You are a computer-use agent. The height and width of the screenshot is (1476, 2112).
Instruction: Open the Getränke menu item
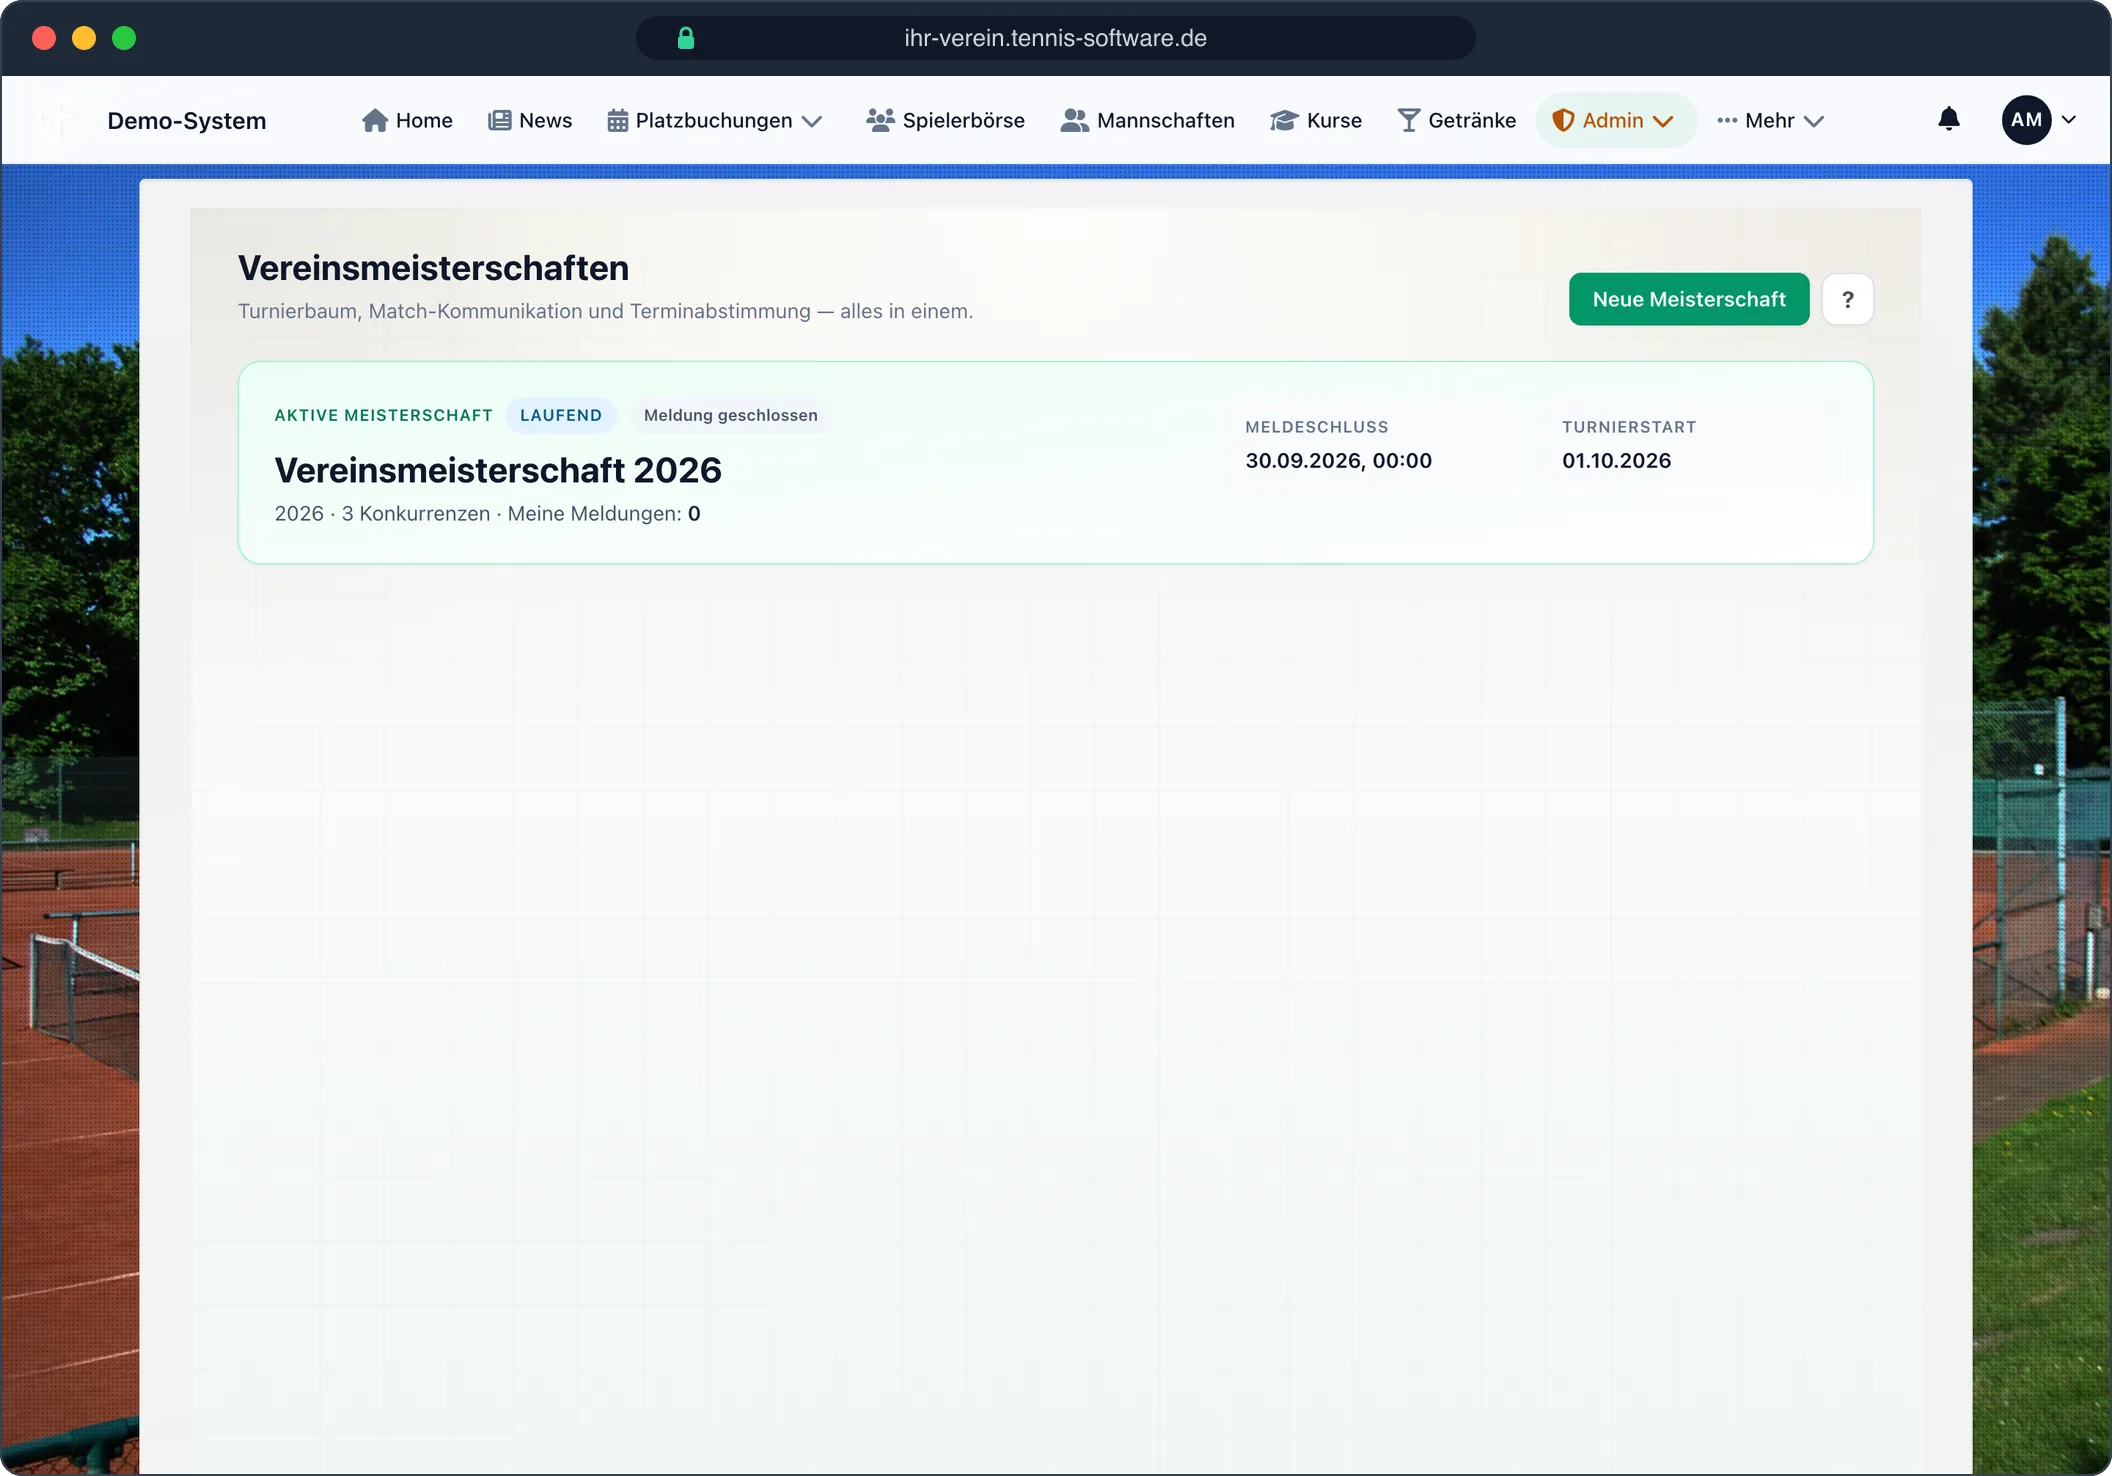pyautogui.click(x=1457, y=121)
